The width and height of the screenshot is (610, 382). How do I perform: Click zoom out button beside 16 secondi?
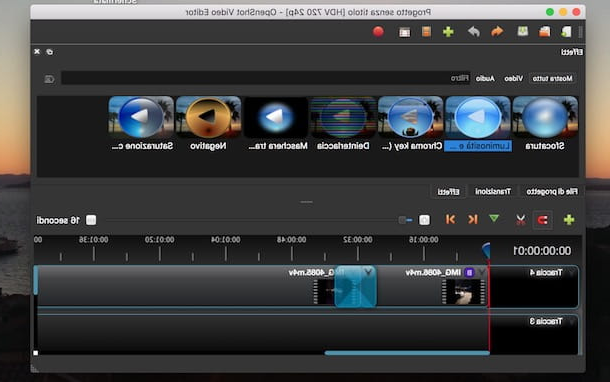[x=91, y=220]
